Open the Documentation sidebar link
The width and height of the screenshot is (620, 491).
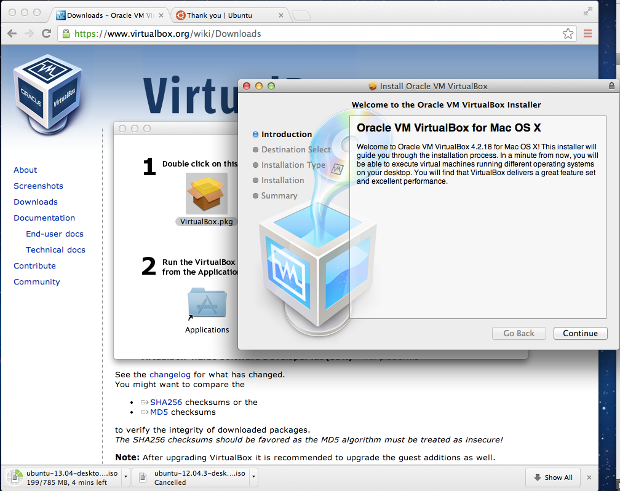point(44,218)
